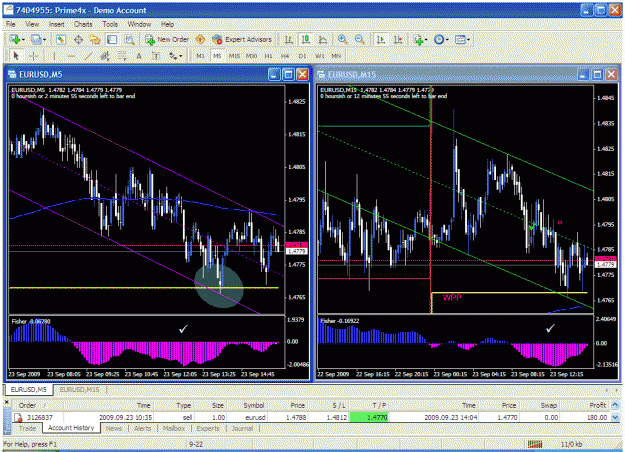Viewport: 625px width, 452px height.
Task: Zoom out on the chart
Action: point(360,39)
